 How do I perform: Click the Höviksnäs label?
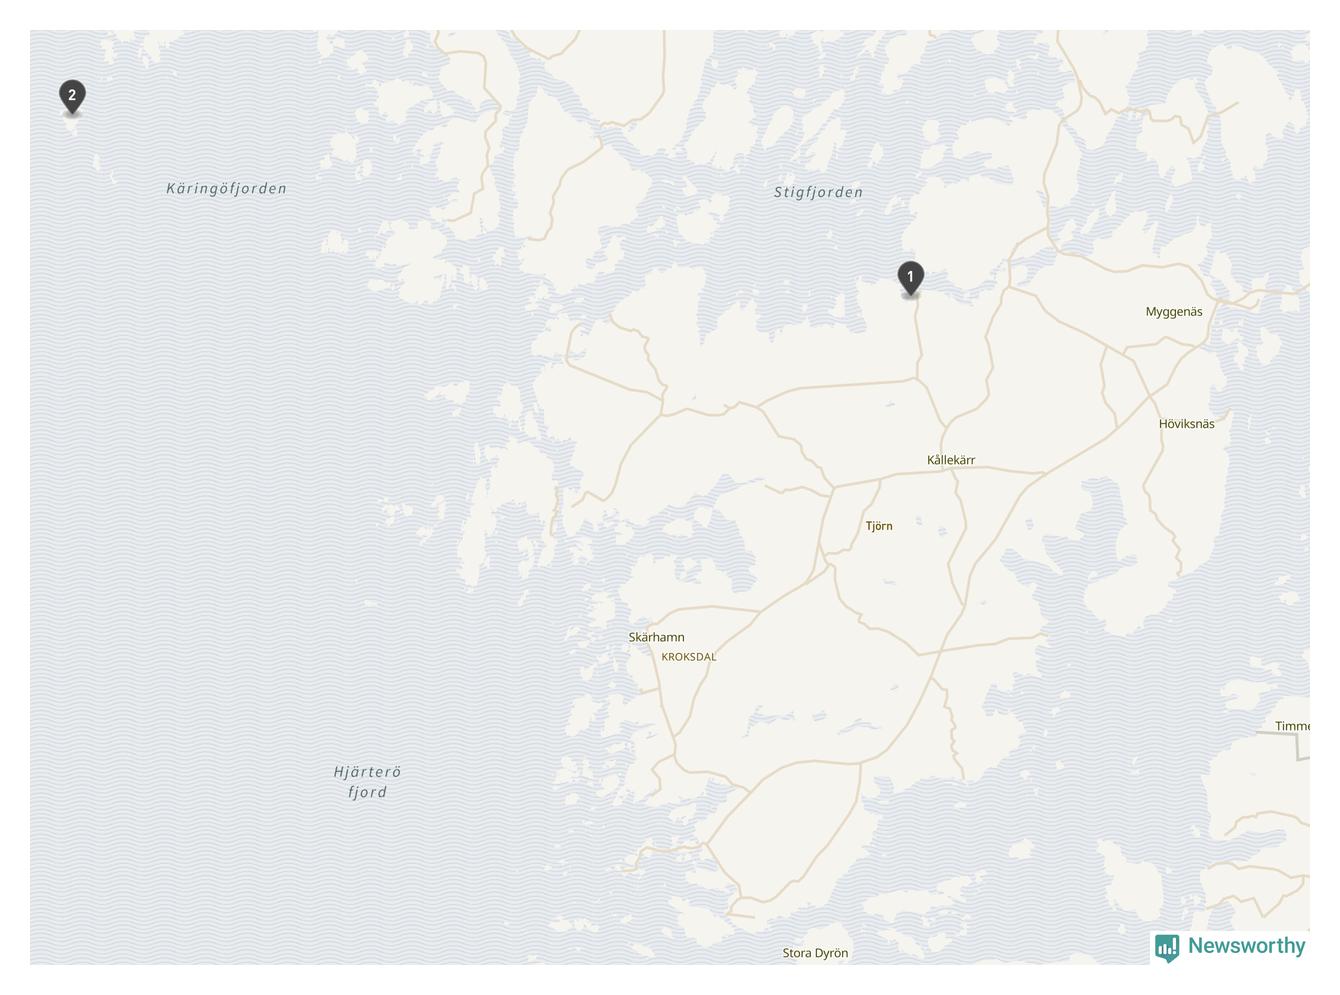(x=1187, y=424)
